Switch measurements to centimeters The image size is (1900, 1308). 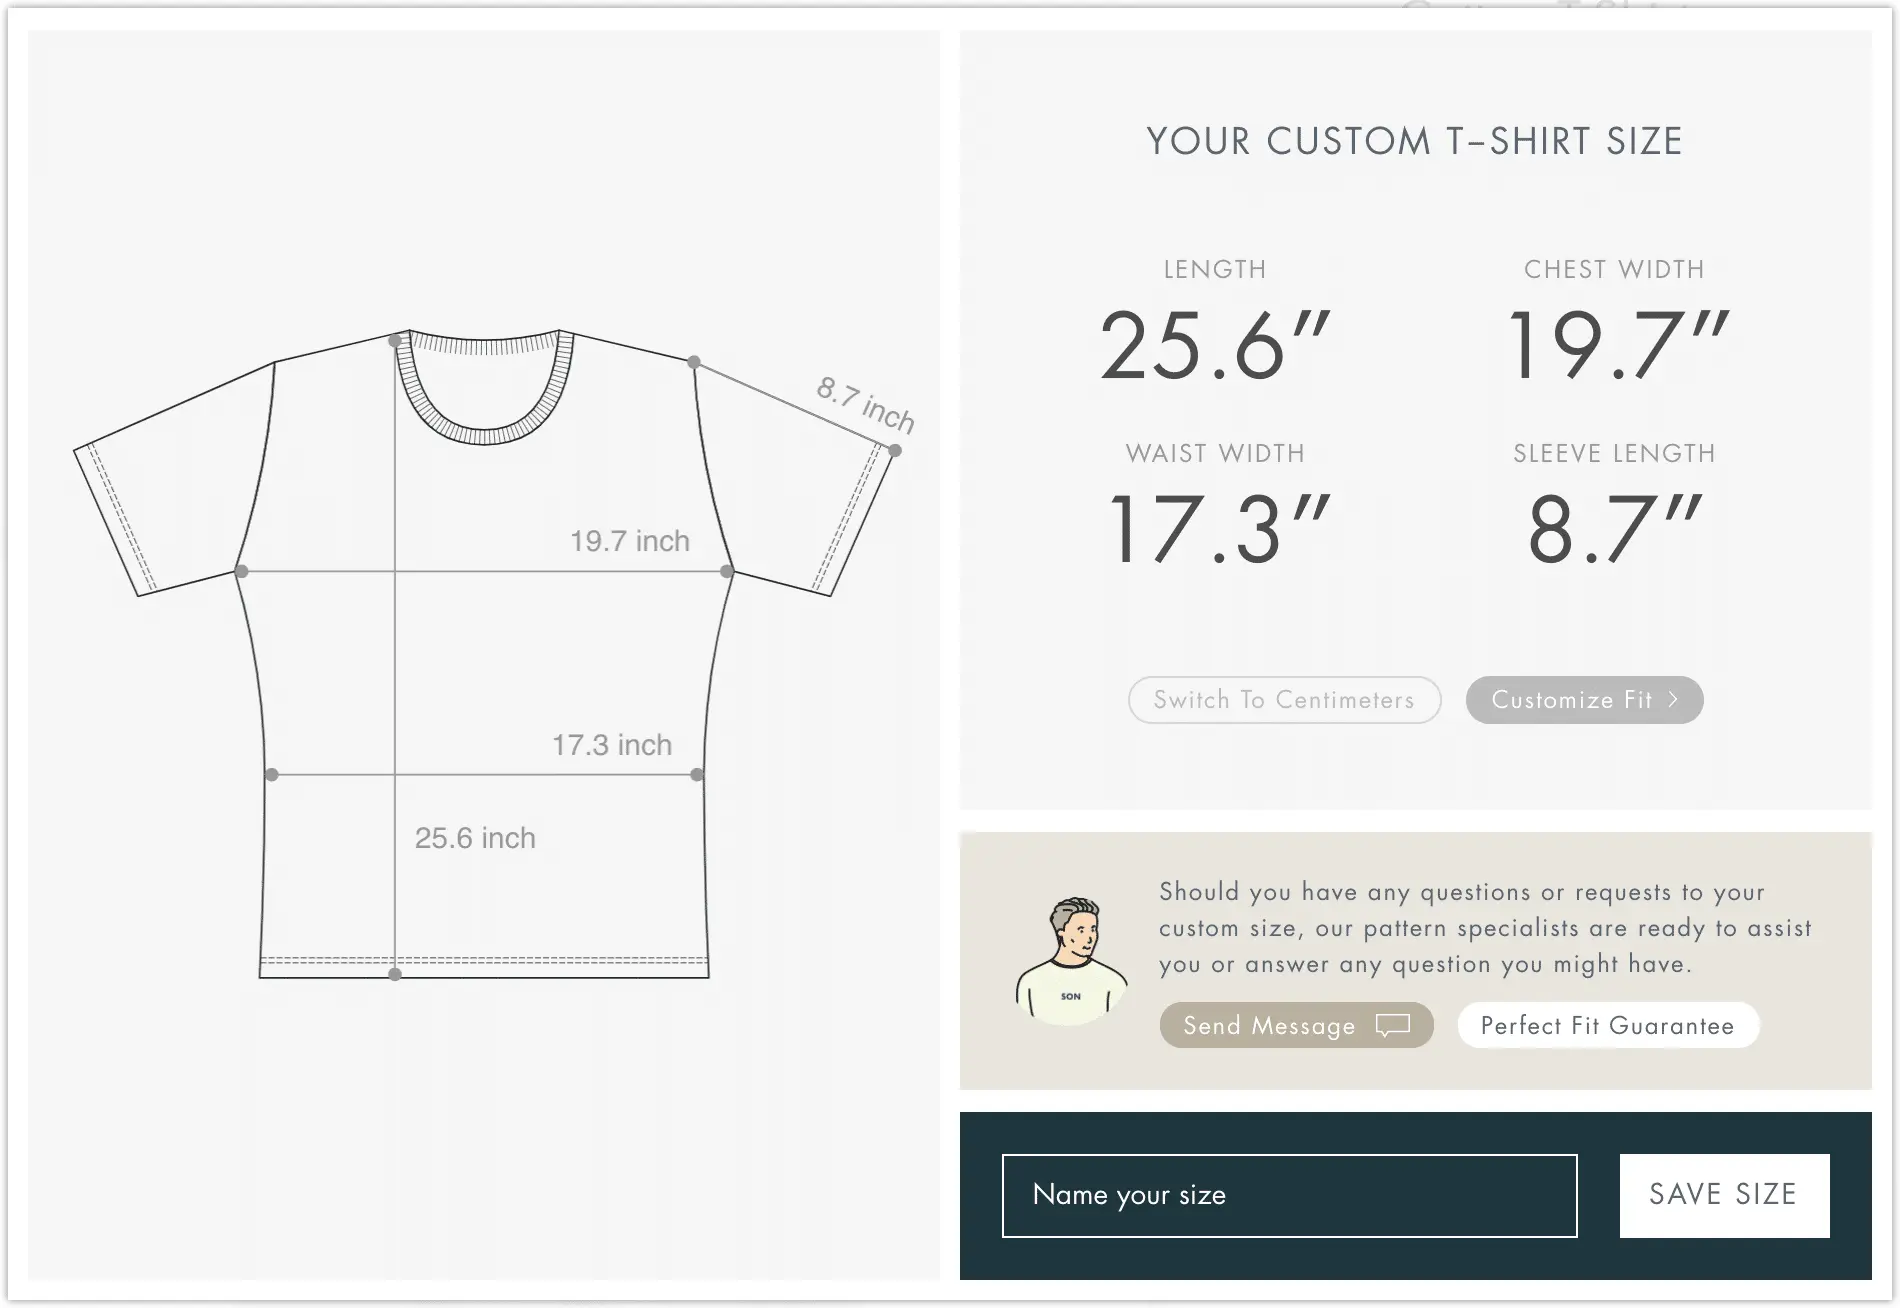pyautogui.click(x=1283, y=700)
